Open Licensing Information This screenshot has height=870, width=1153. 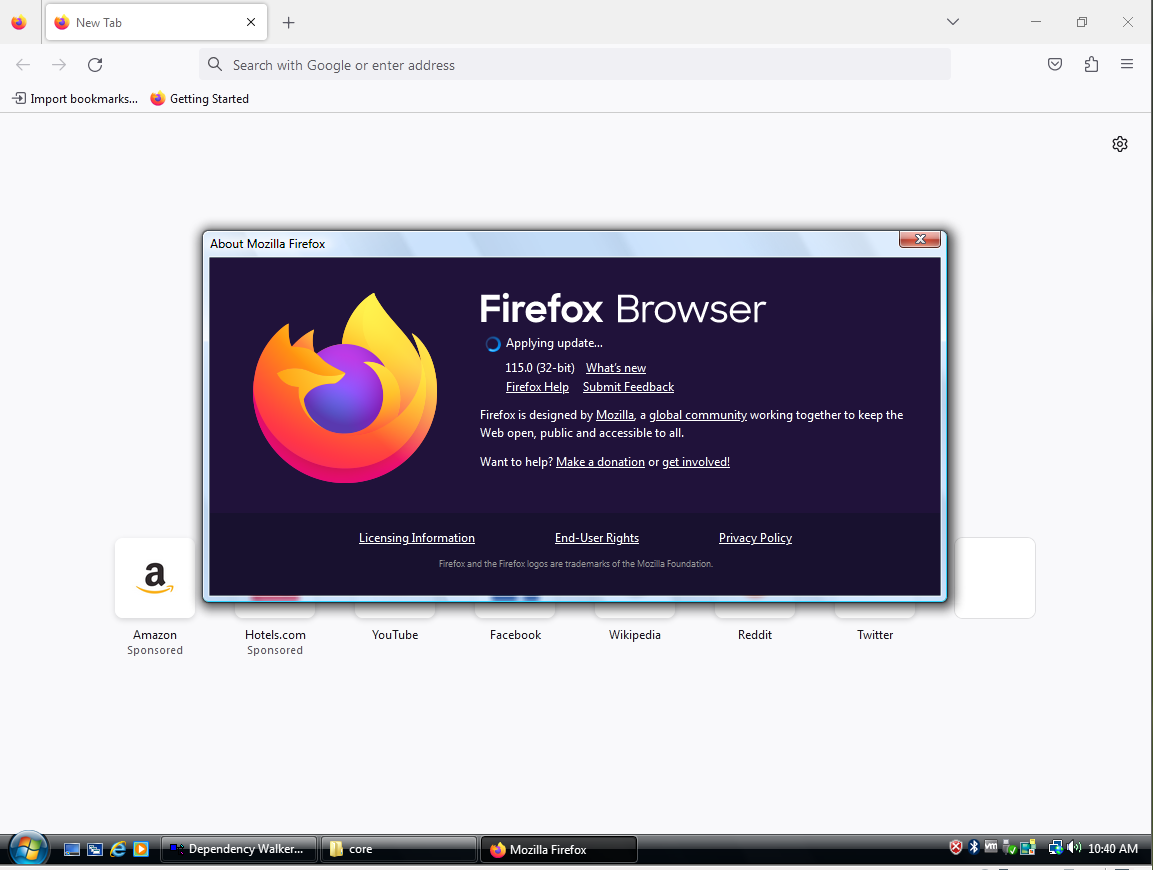pos(417,538)
